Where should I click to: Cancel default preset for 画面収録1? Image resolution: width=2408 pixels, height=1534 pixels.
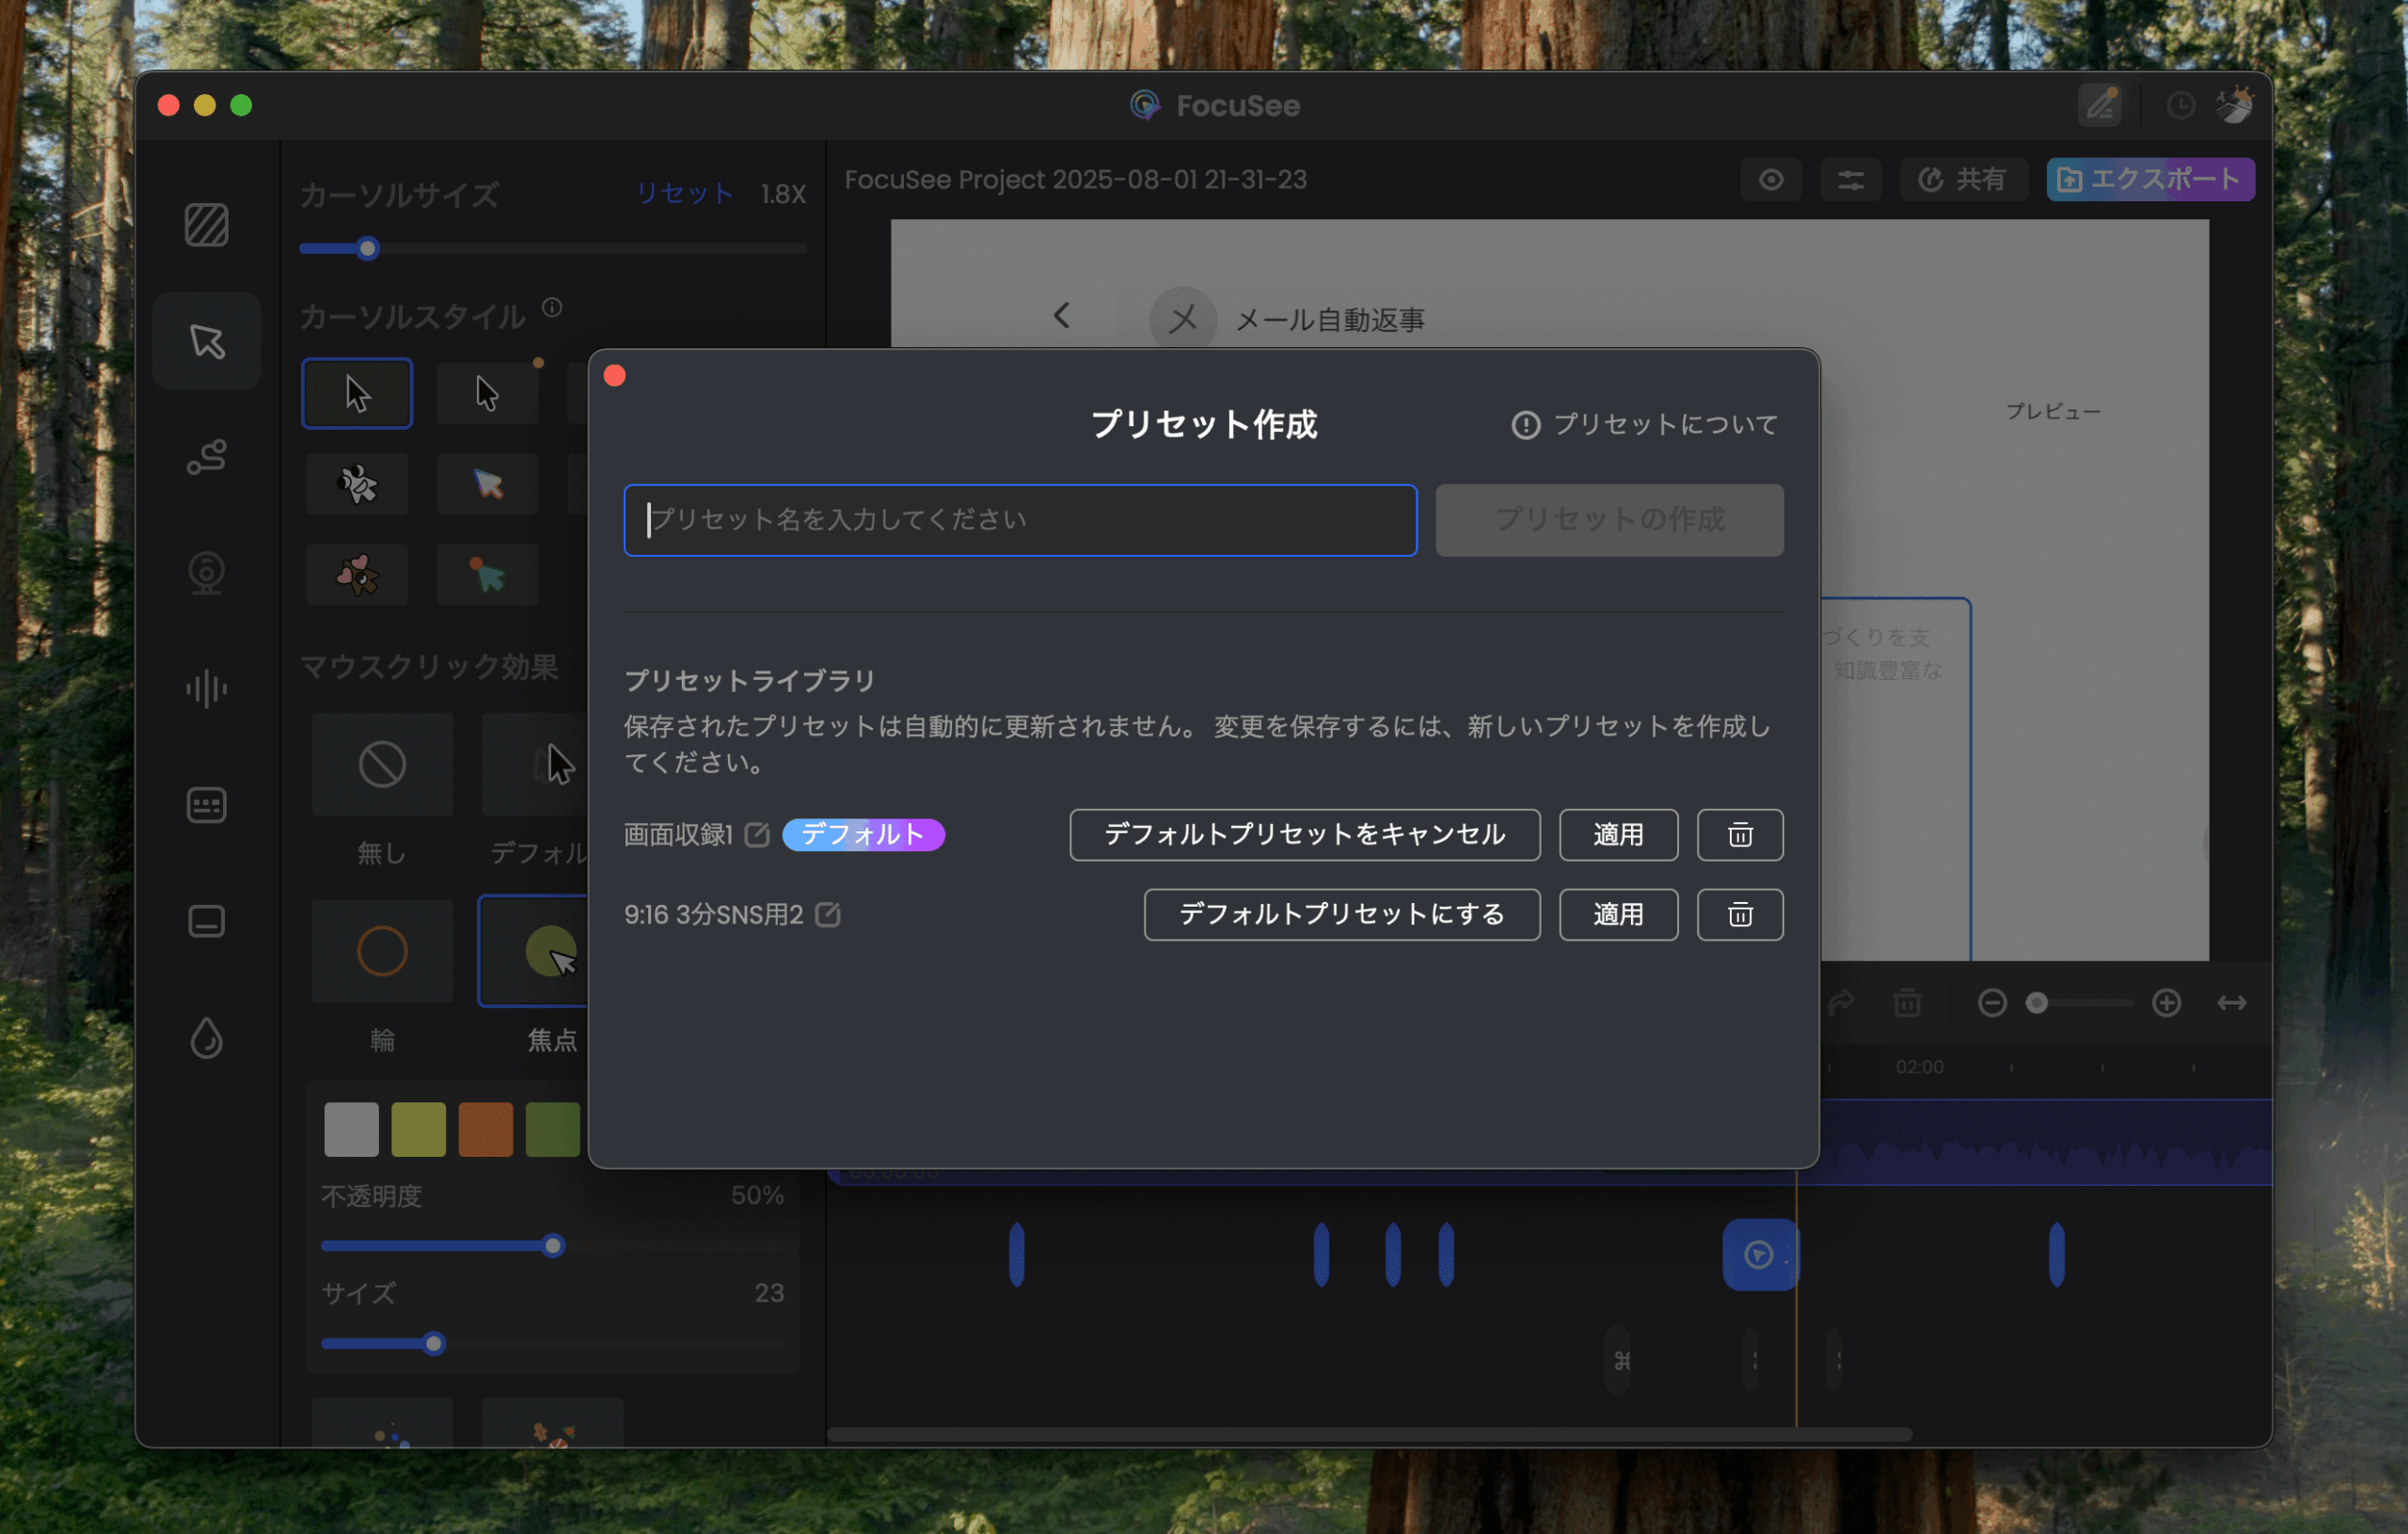[x=1304, y=834]
